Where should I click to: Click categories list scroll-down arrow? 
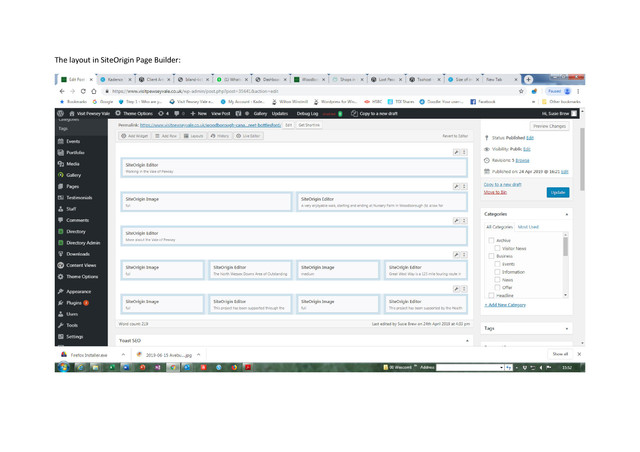click(565, 295)
